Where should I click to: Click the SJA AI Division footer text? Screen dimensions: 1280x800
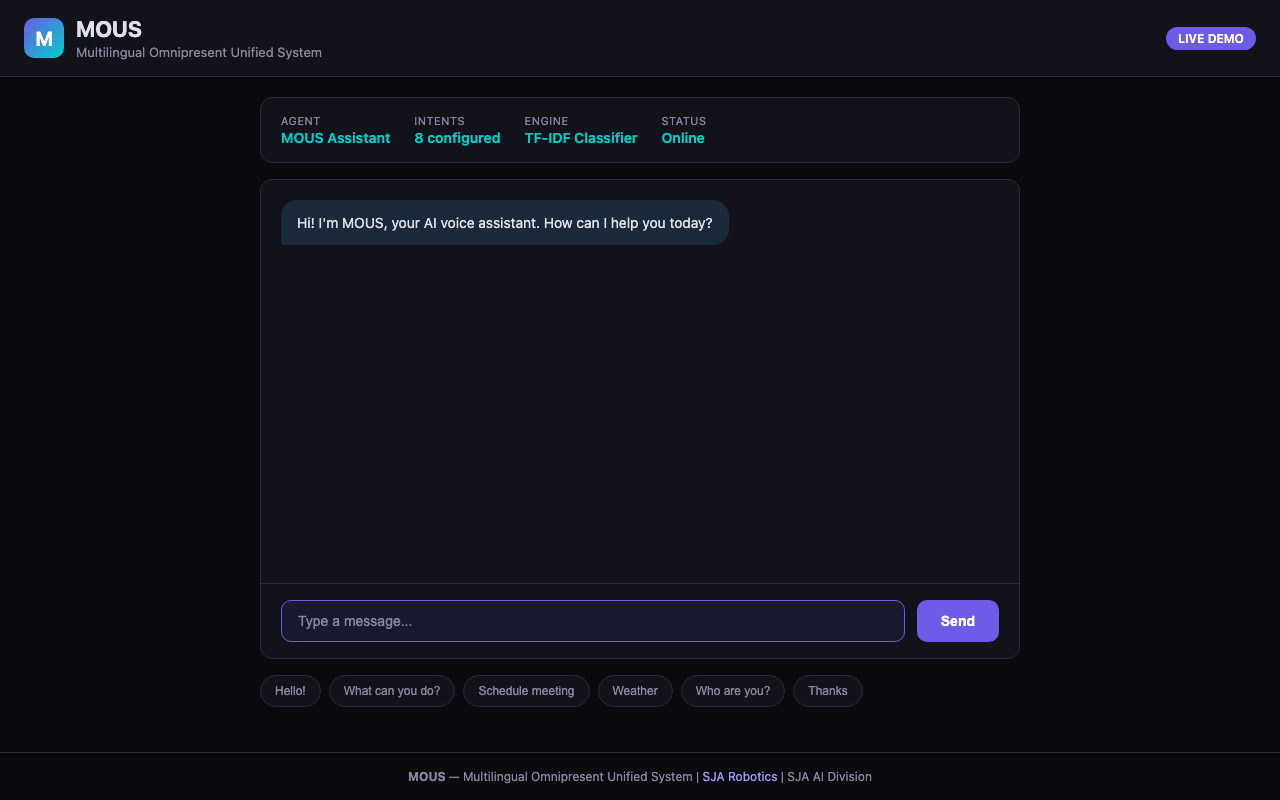[829, 777]
